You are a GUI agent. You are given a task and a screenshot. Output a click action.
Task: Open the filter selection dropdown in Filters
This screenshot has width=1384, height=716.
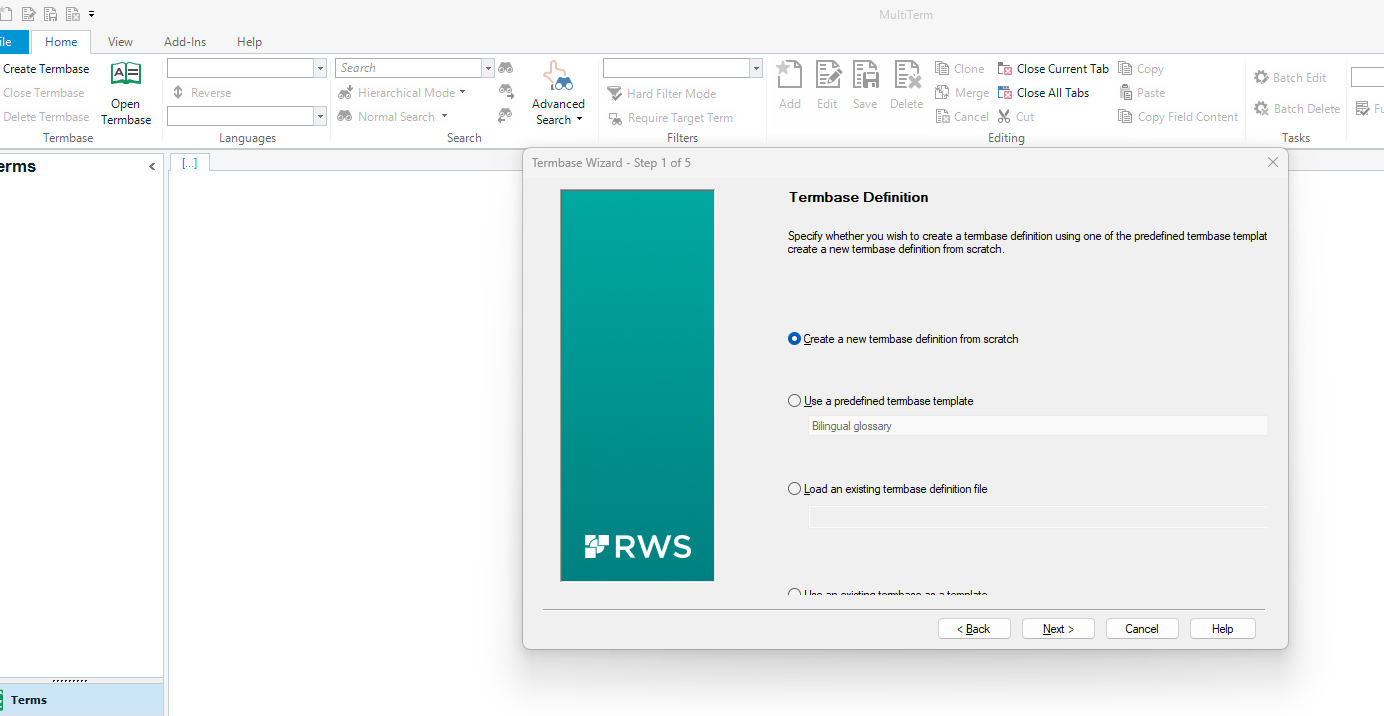click(x=756, y=68)
